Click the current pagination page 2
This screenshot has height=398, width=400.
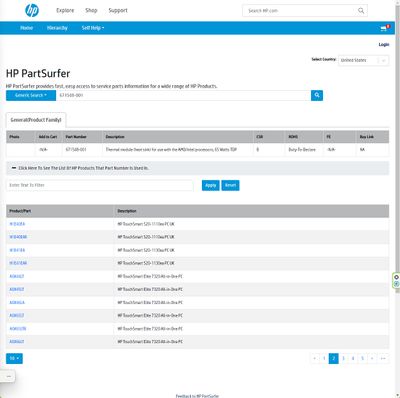pyautogui.click(x=334, y=358)
